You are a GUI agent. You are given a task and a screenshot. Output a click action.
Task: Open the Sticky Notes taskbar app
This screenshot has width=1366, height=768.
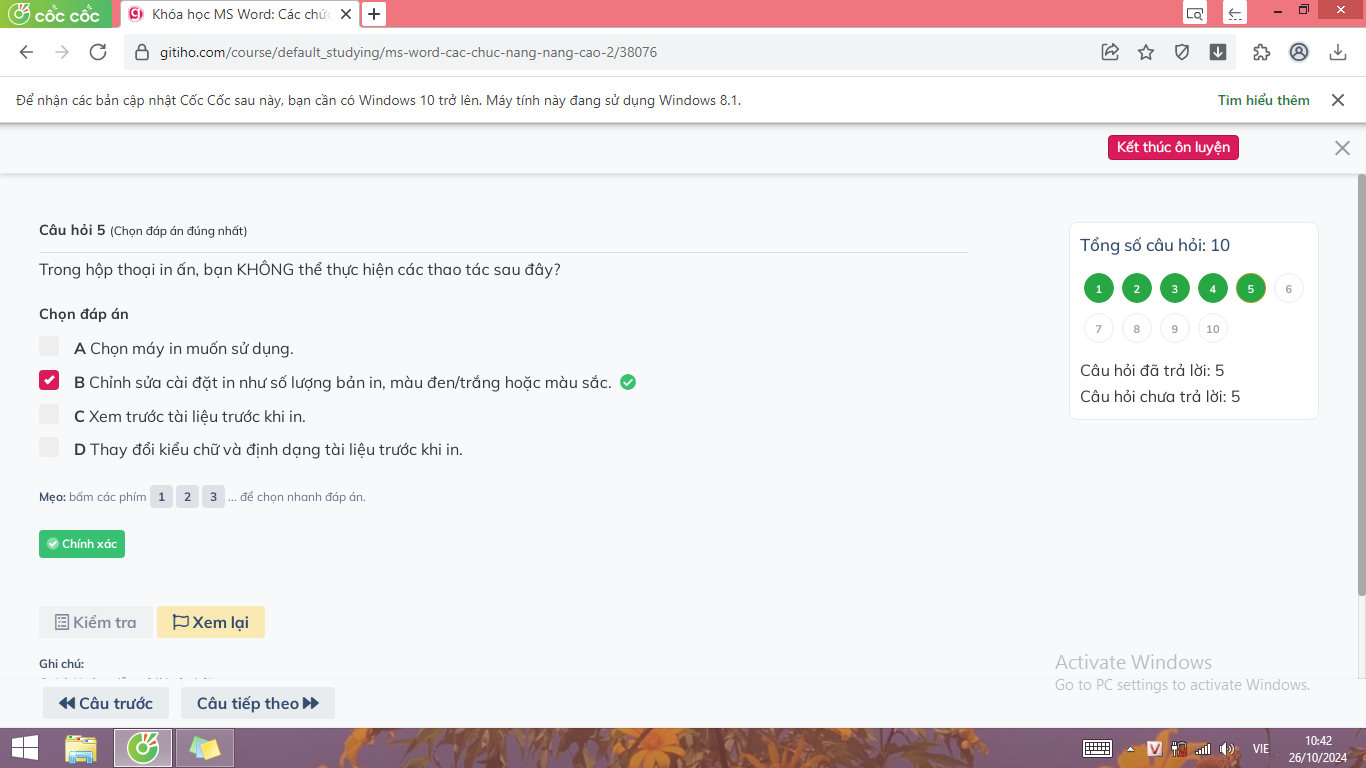(x=205, y=748)
